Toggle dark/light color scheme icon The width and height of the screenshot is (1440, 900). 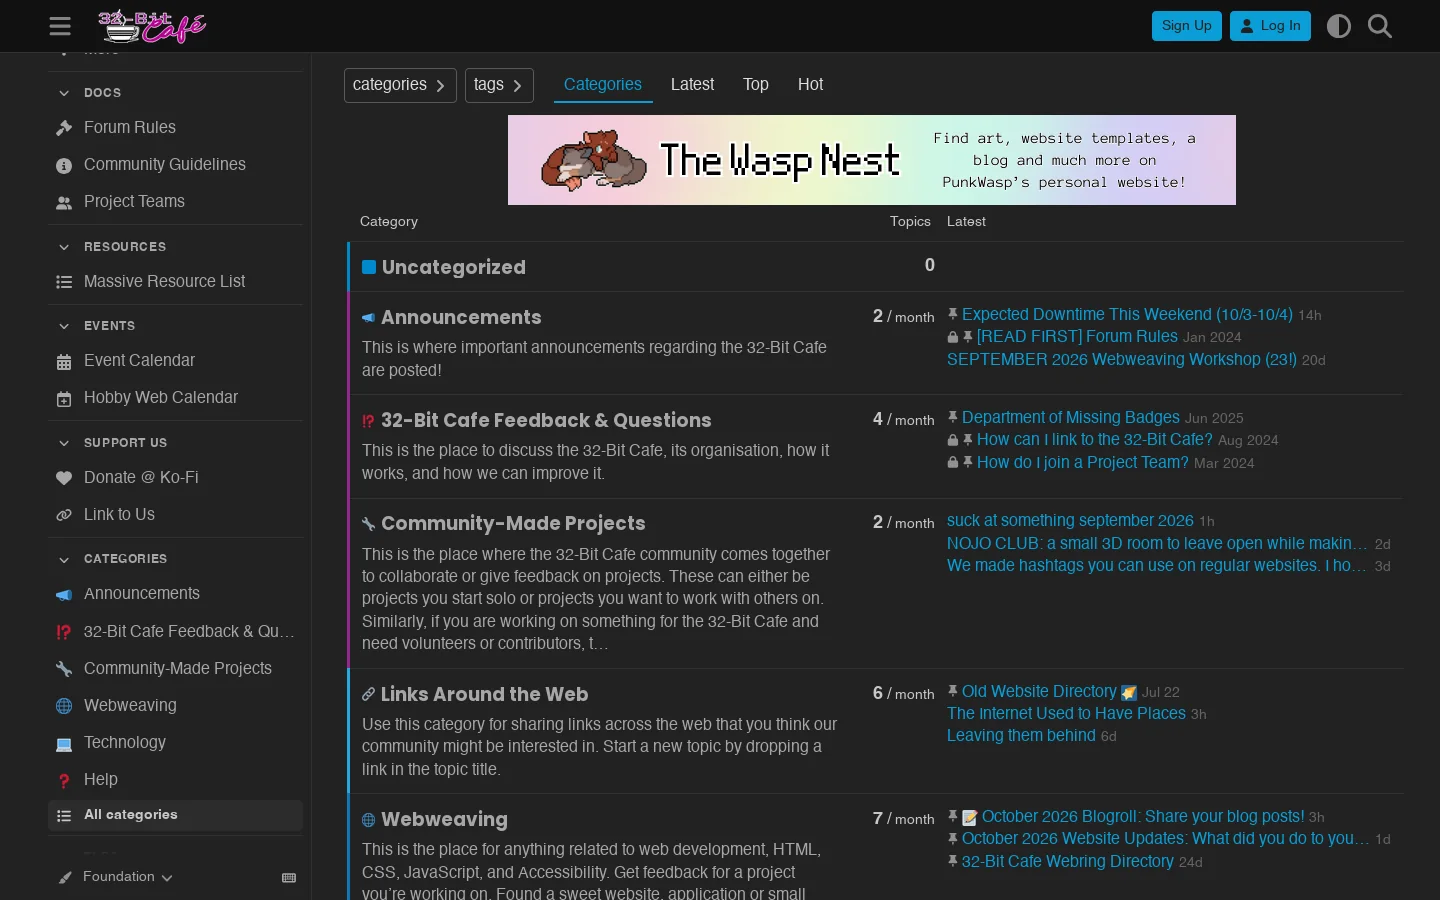click(x=1338, y=26)
